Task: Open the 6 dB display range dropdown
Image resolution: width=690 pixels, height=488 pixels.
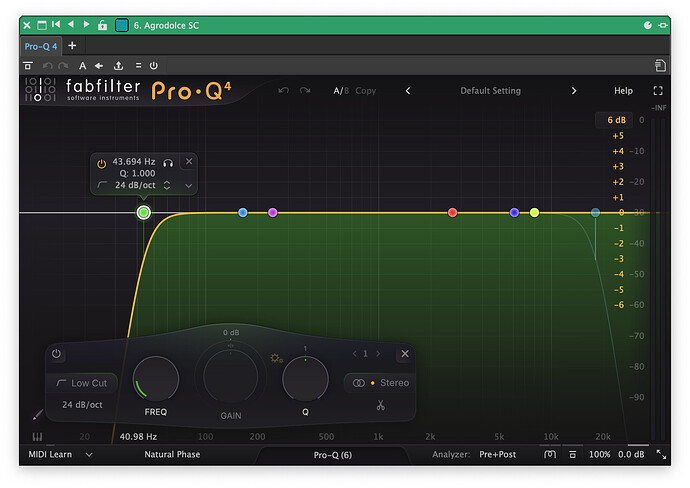Action: (x=614, y=120)
